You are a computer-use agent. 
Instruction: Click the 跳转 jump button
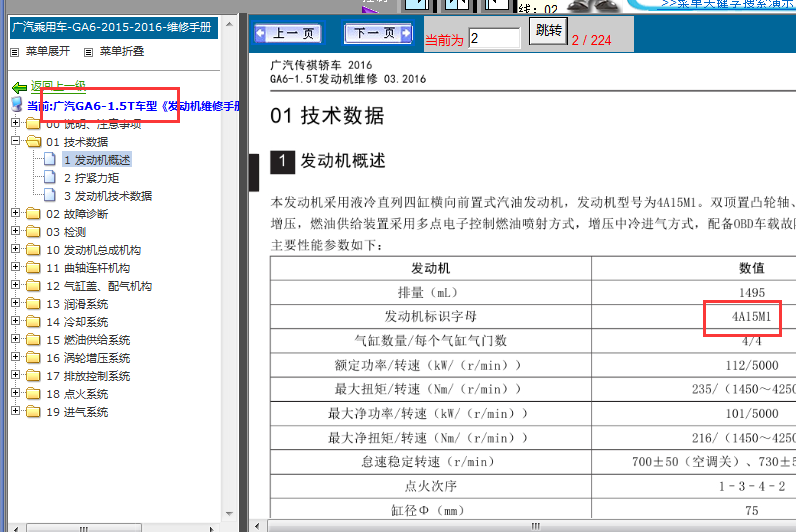click(548, 31)
